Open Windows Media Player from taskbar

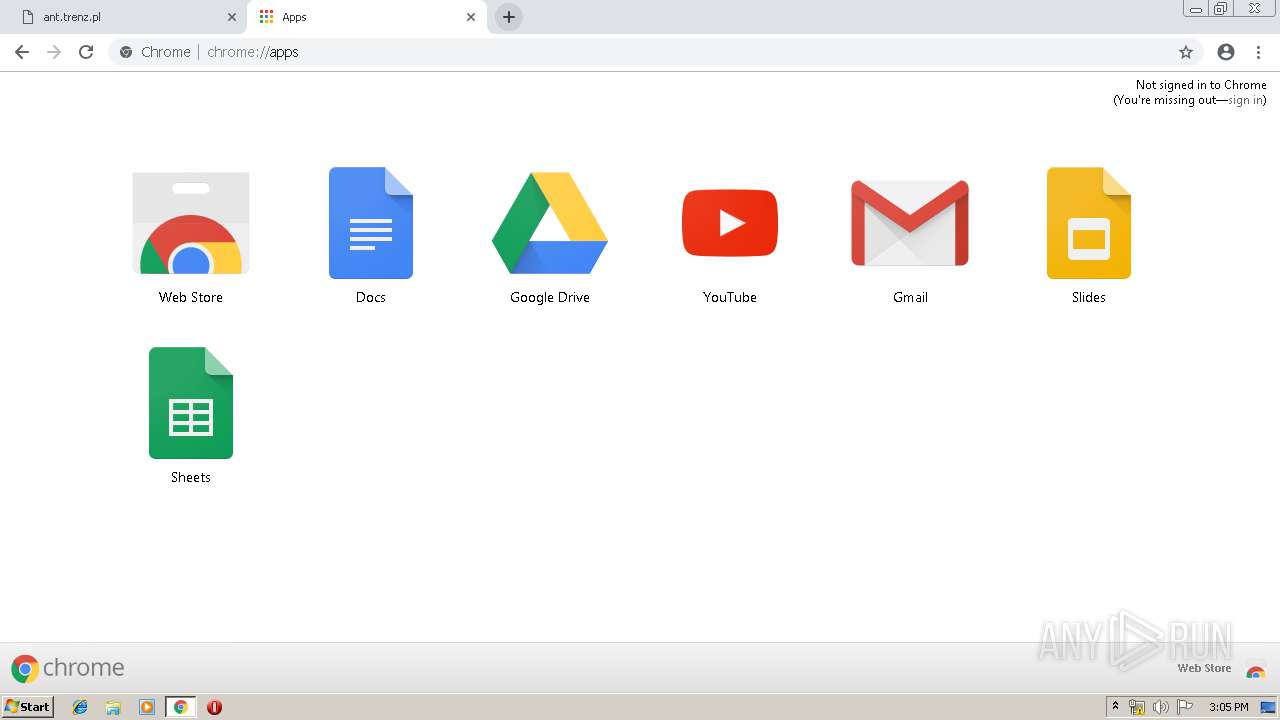[x=147, y=707]
